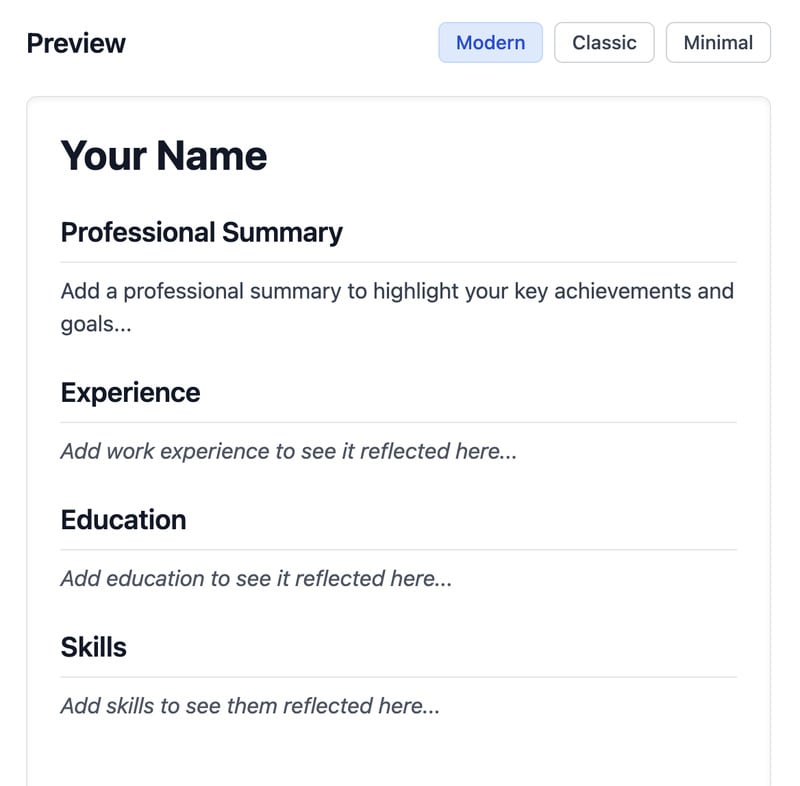Click the divider line under Skills heading
Screen dimensions: 800x786
pyautogui.click(x=398, y=677)
